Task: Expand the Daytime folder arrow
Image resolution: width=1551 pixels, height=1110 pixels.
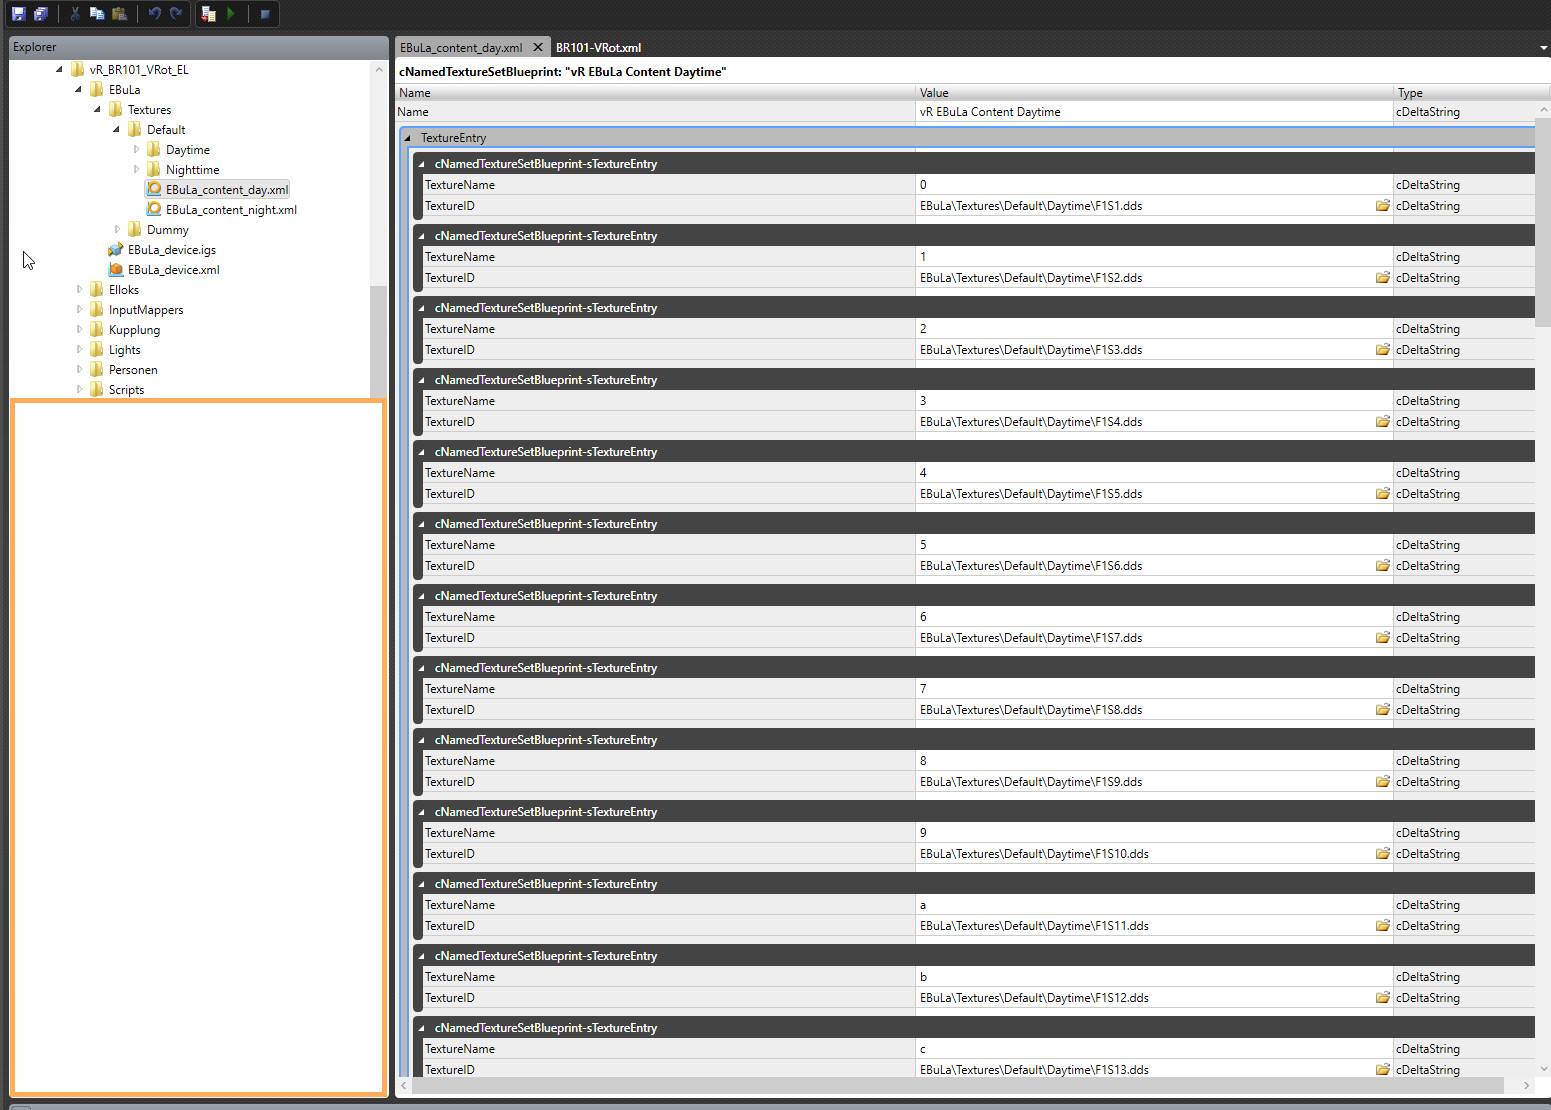Action: tap(136, 150)
